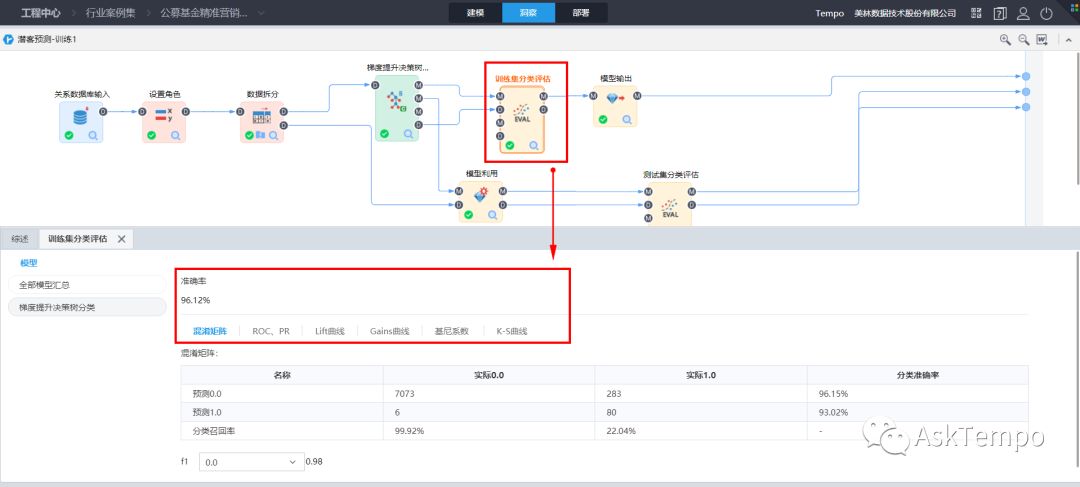Screen dimensions: 1080x487
Task: Switch to the 洞察 mode tab
Action: click(528, 13)
